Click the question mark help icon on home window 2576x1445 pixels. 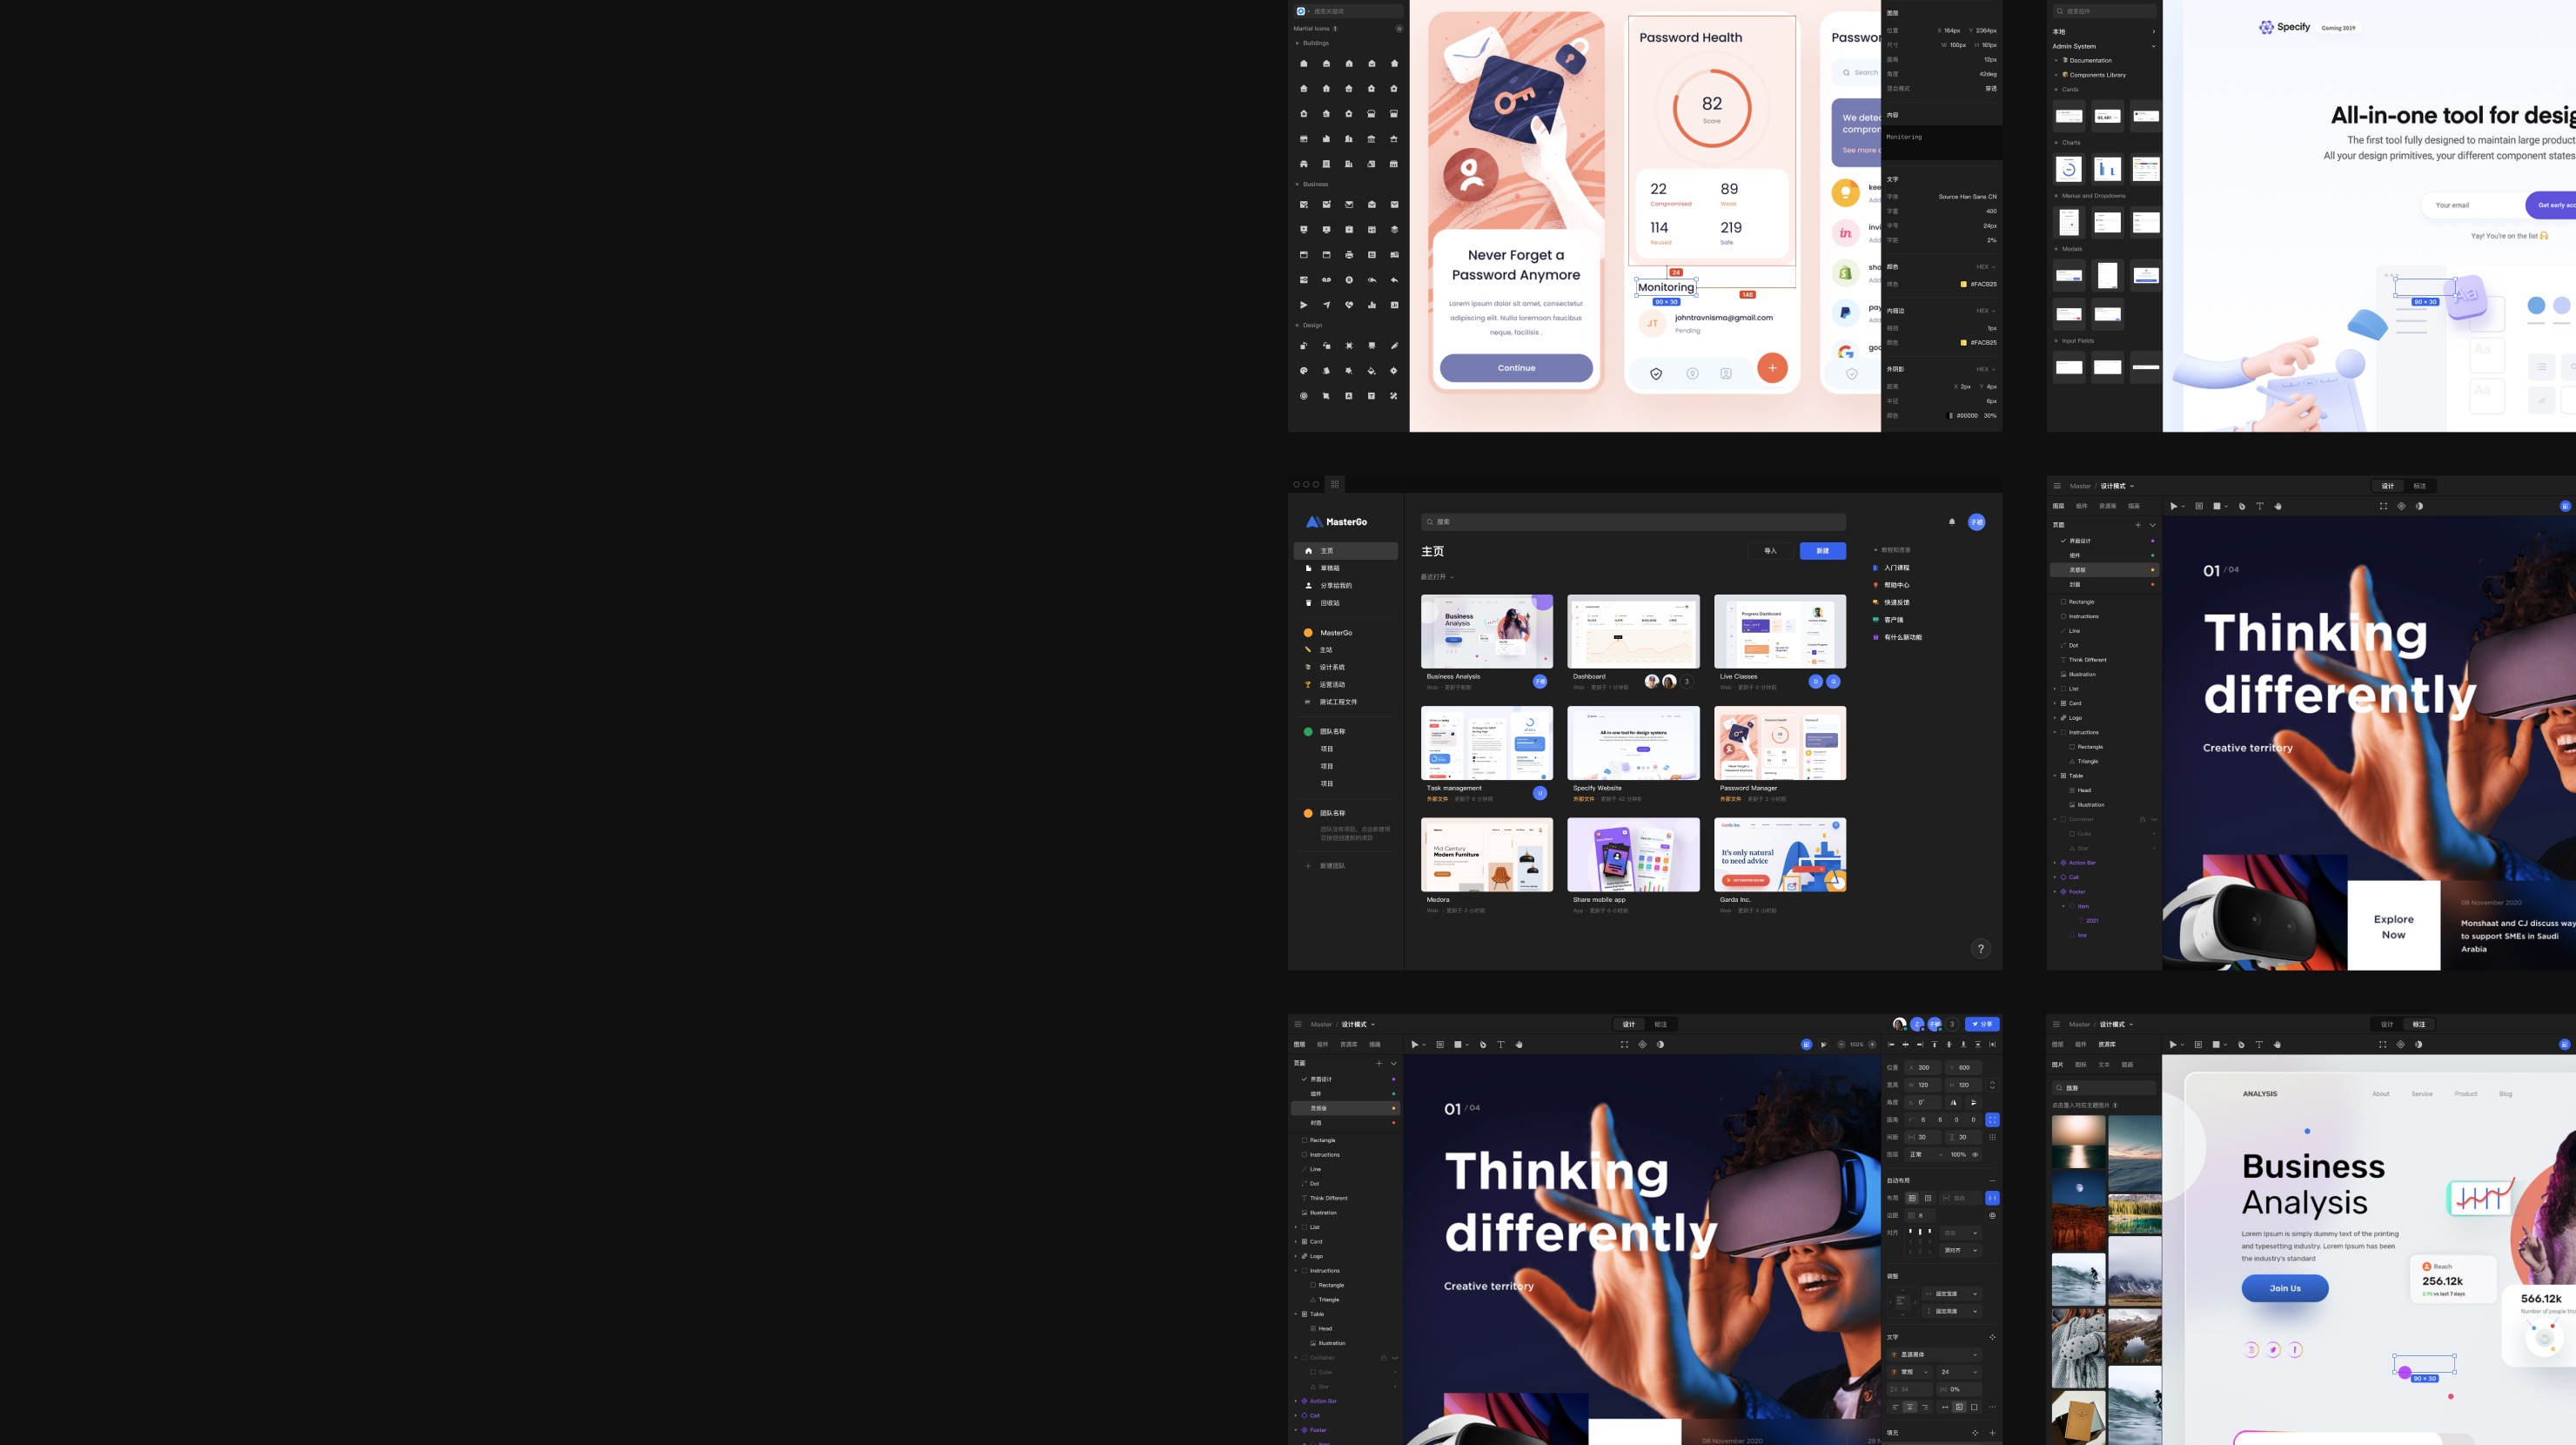(1980, 949)
